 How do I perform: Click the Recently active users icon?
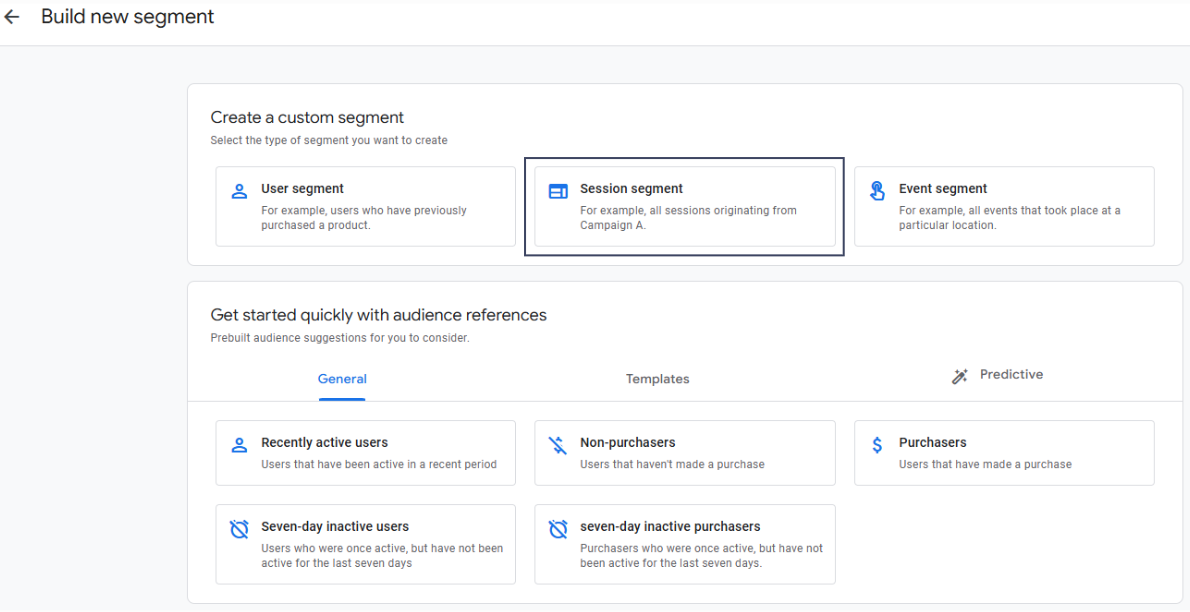239,445
